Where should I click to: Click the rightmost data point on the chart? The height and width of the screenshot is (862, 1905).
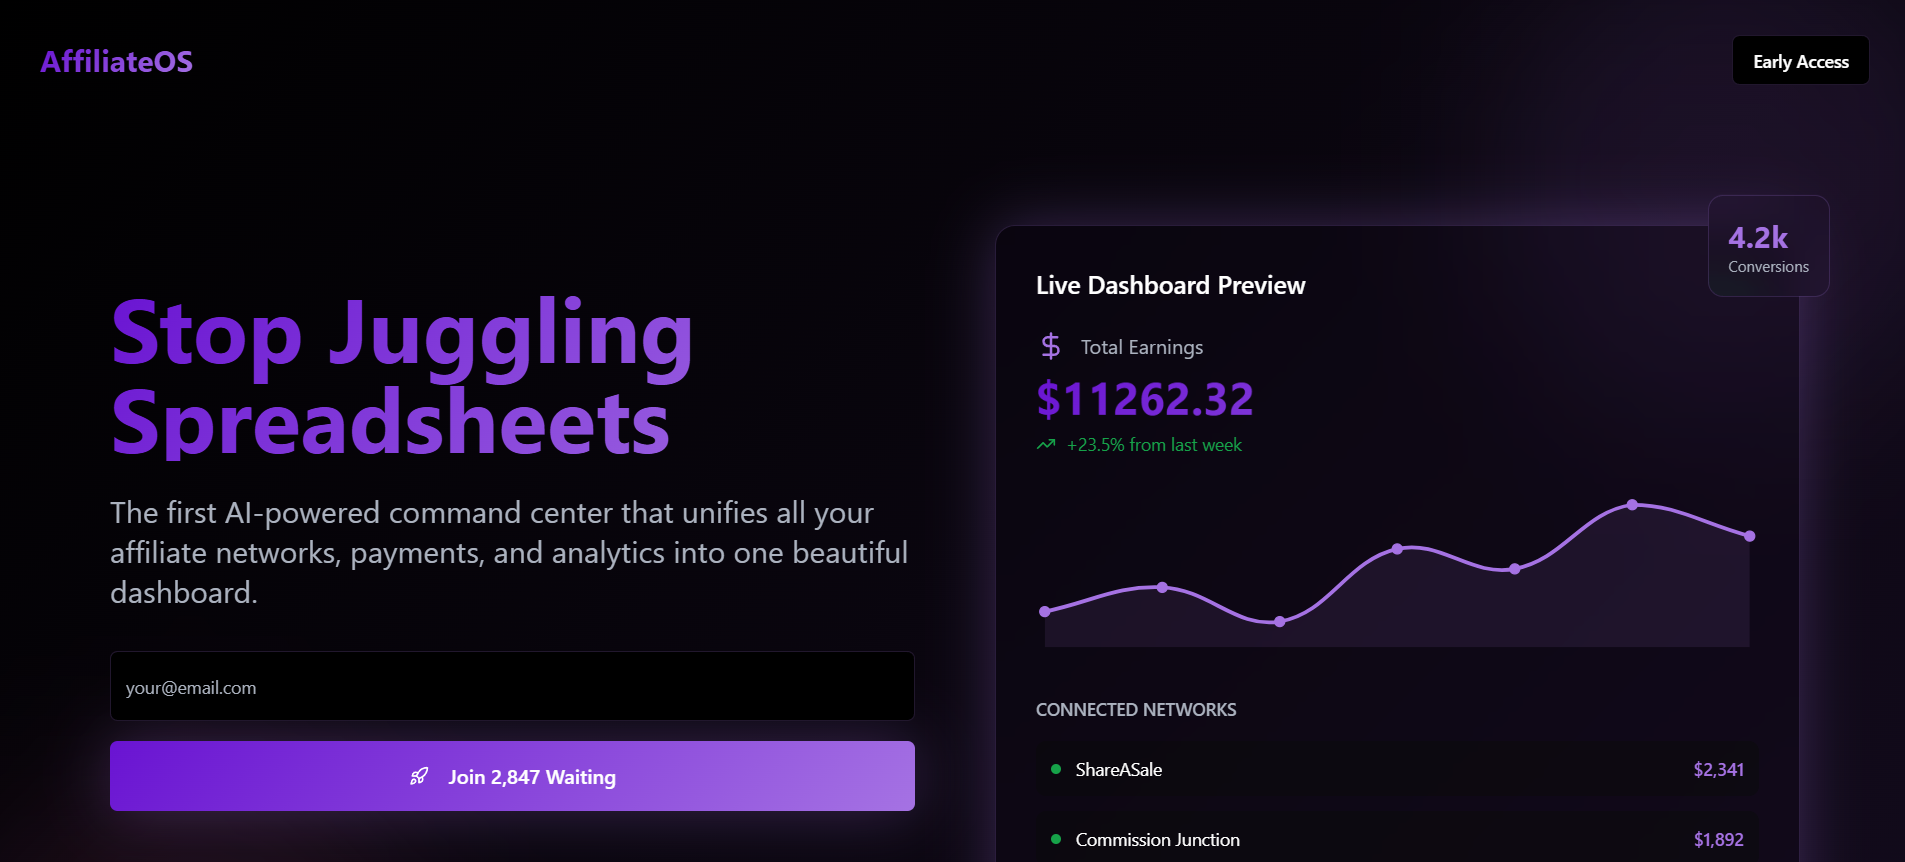click(1749, 536)
